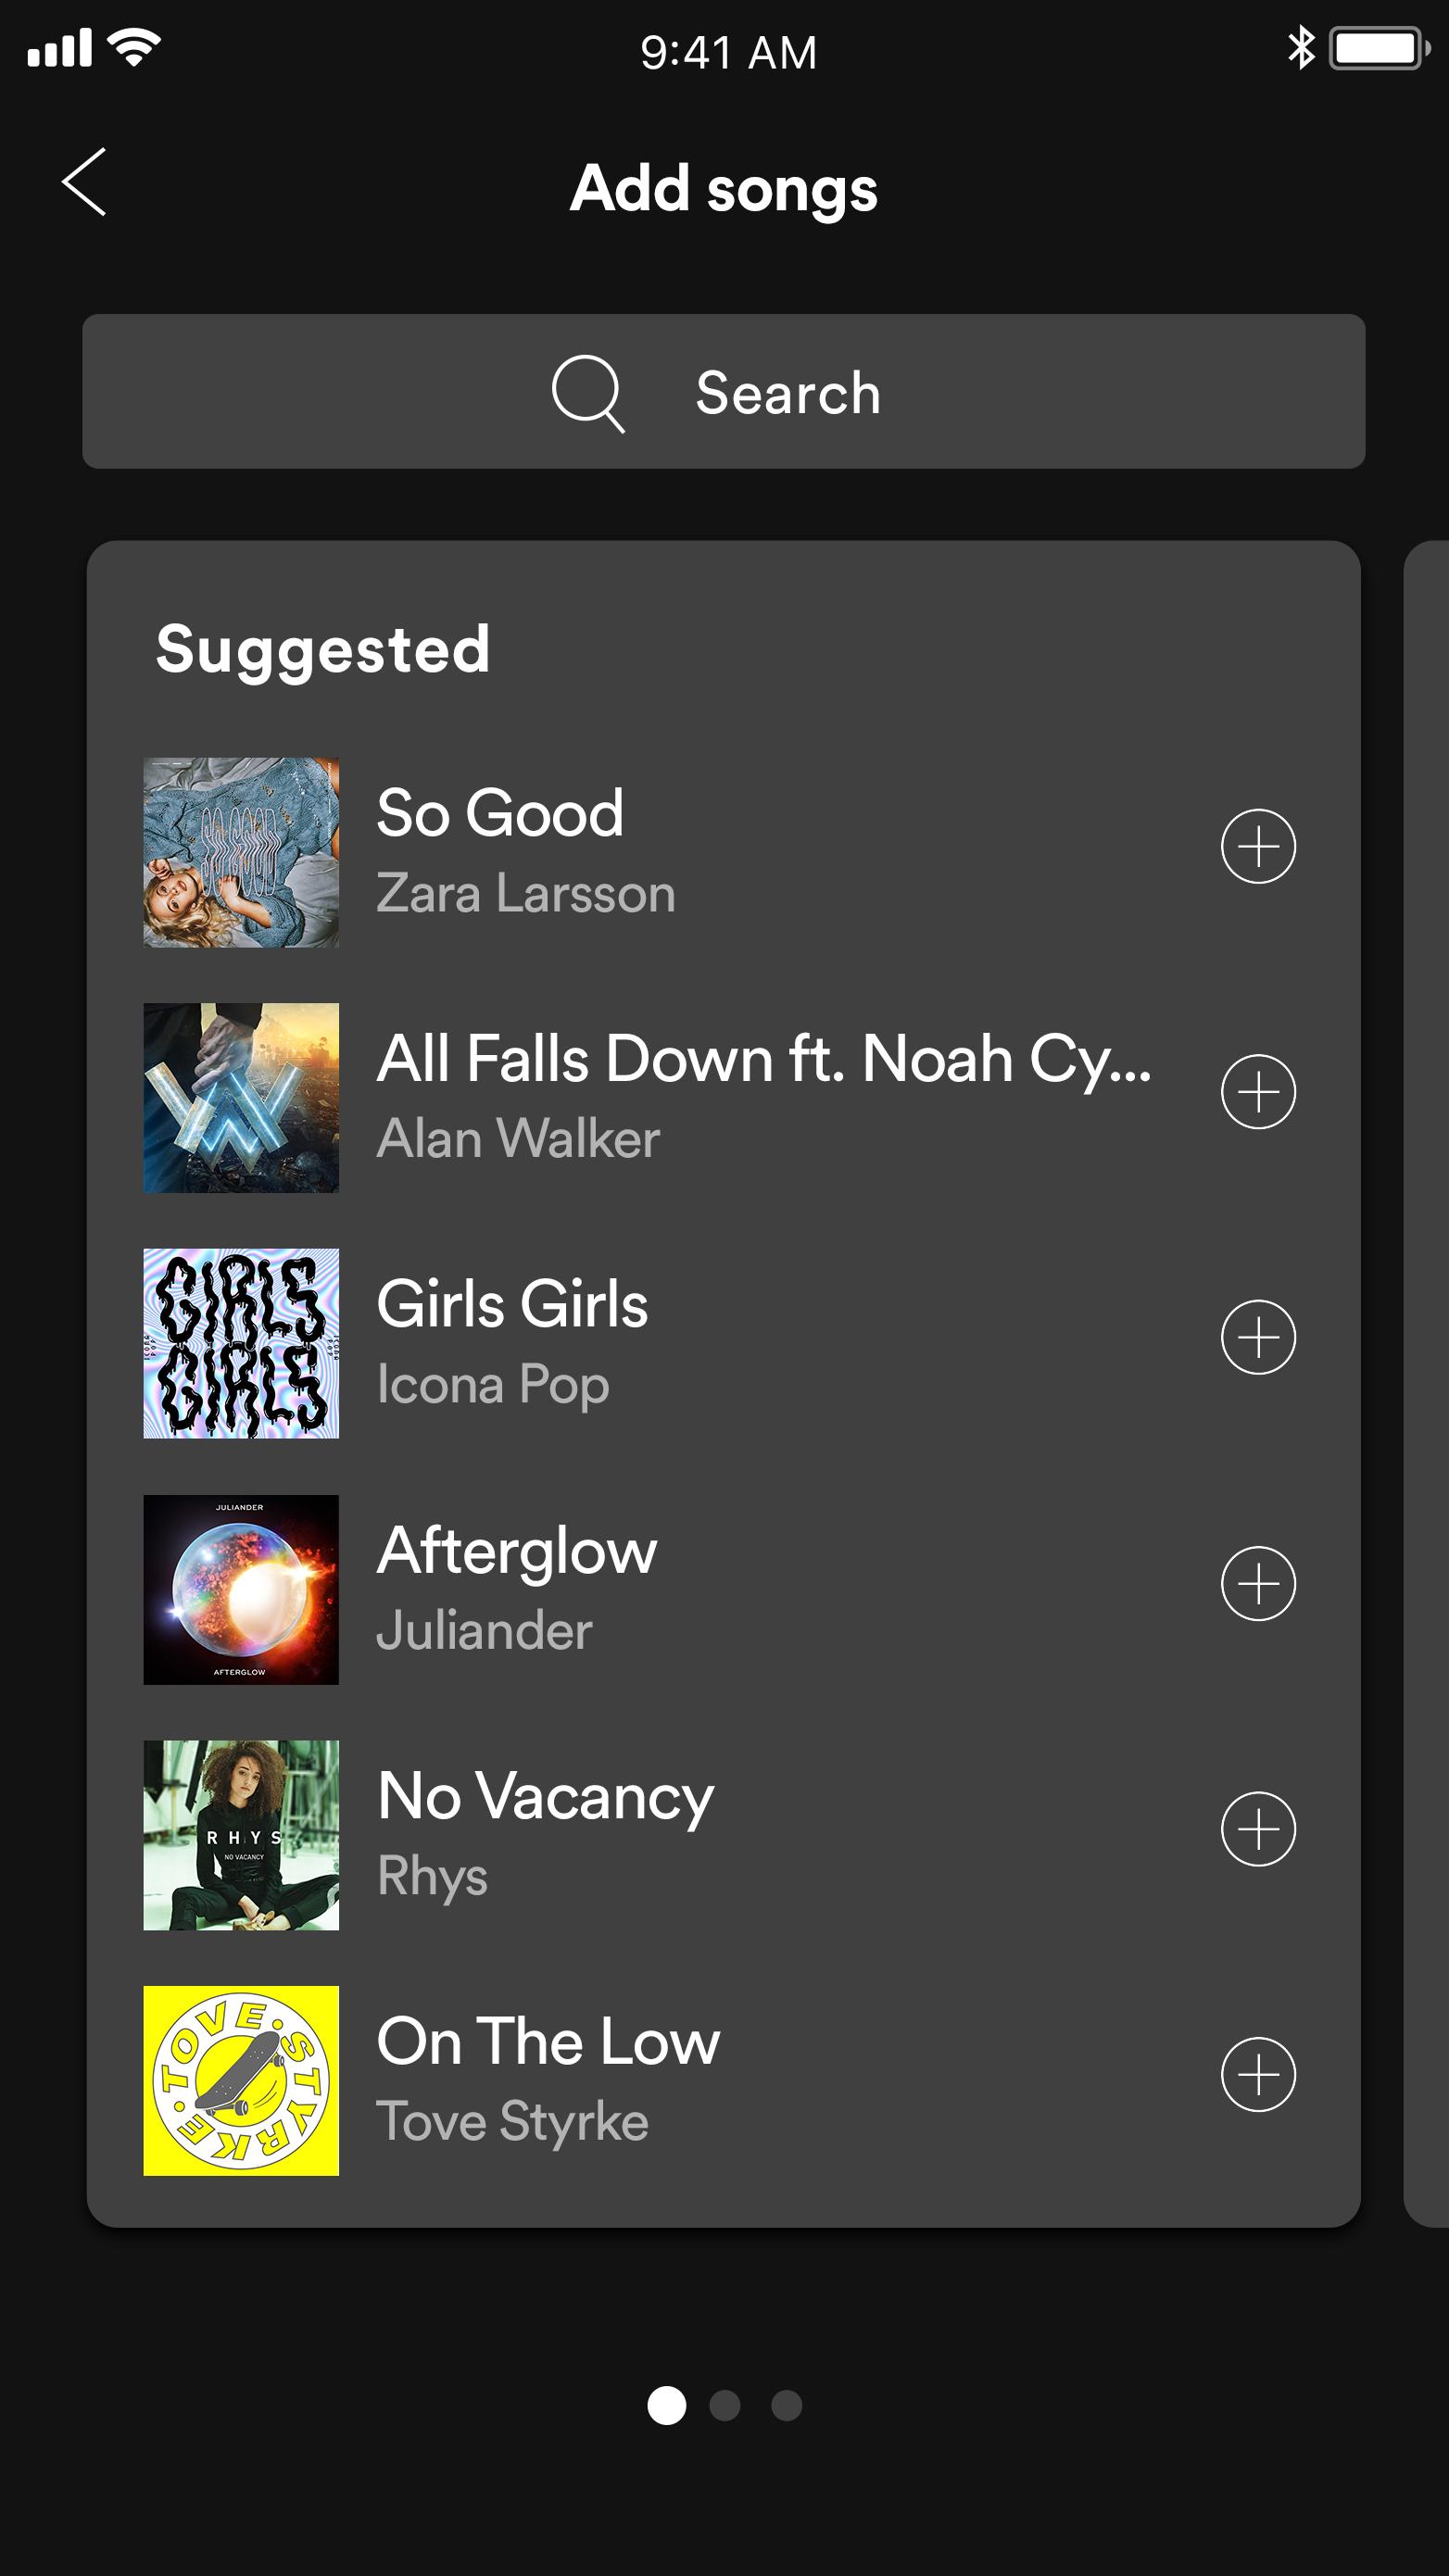The image size is (1449, 2576).
Task: Select the No Vacancy song title
Action: (x=545, y=1797)
